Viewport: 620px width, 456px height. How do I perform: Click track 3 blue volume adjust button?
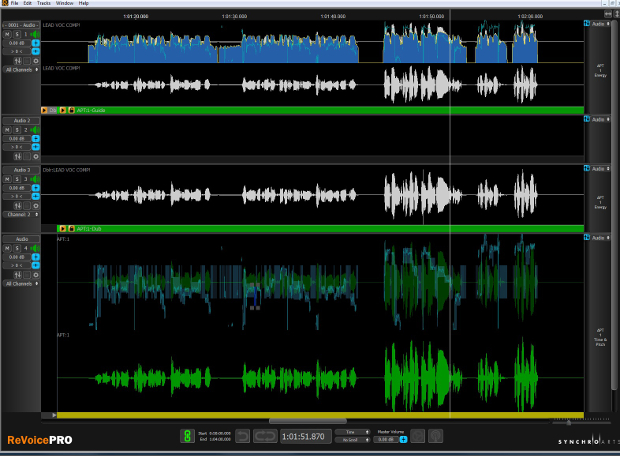[36, 188]
